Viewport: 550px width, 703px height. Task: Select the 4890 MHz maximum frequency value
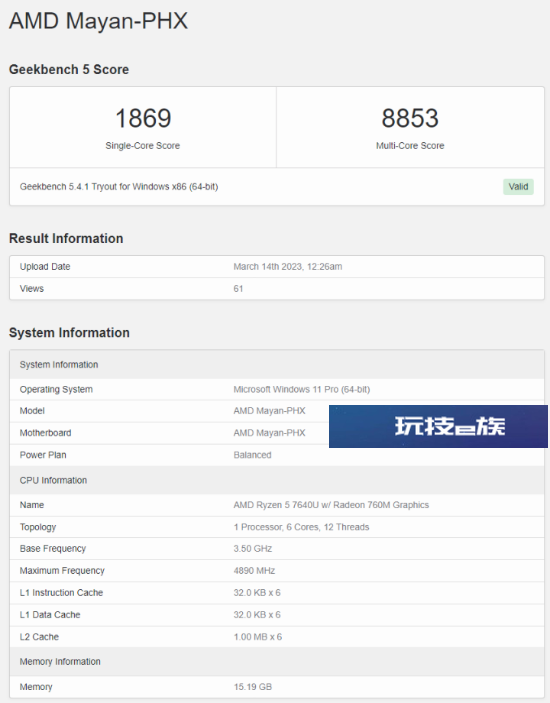point(254,571)
